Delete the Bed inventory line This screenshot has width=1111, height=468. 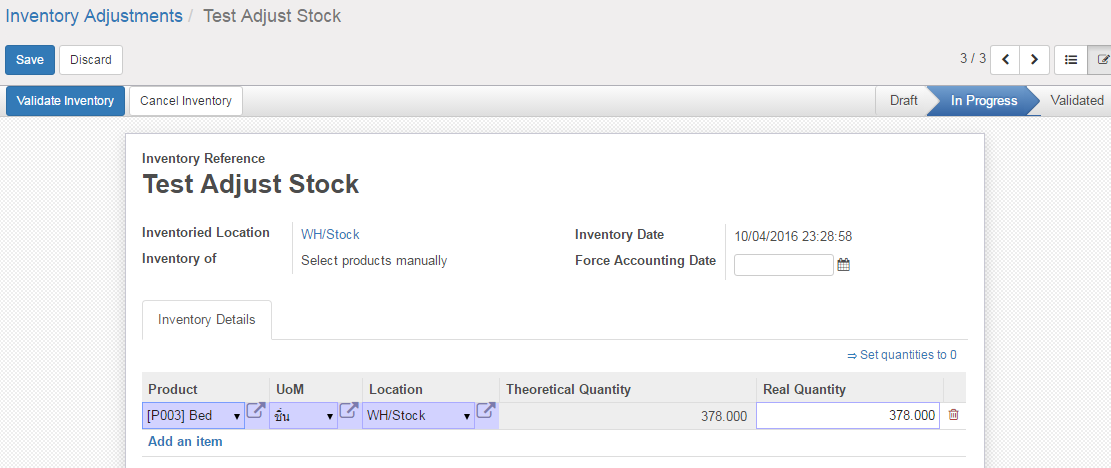953,415
